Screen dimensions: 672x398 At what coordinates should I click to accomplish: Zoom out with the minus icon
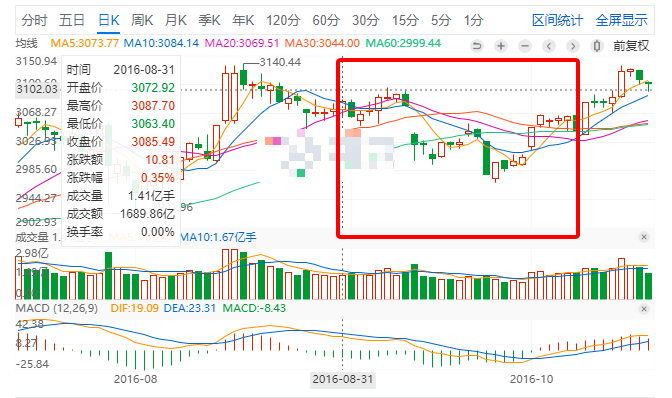click(x=525, y=46)
